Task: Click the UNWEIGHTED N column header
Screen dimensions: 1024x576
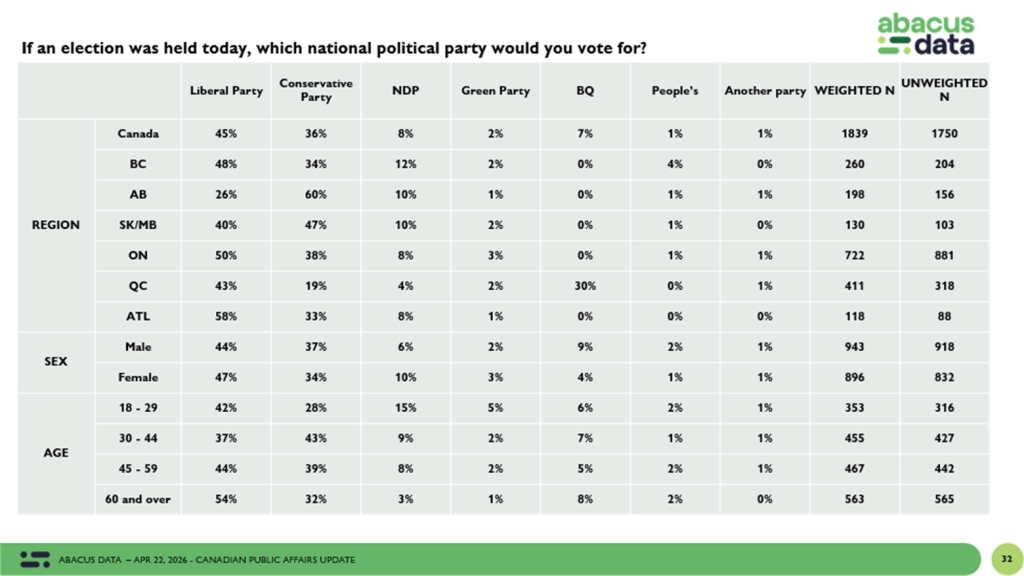Action: pyautogui.click(x=944, y=90)
